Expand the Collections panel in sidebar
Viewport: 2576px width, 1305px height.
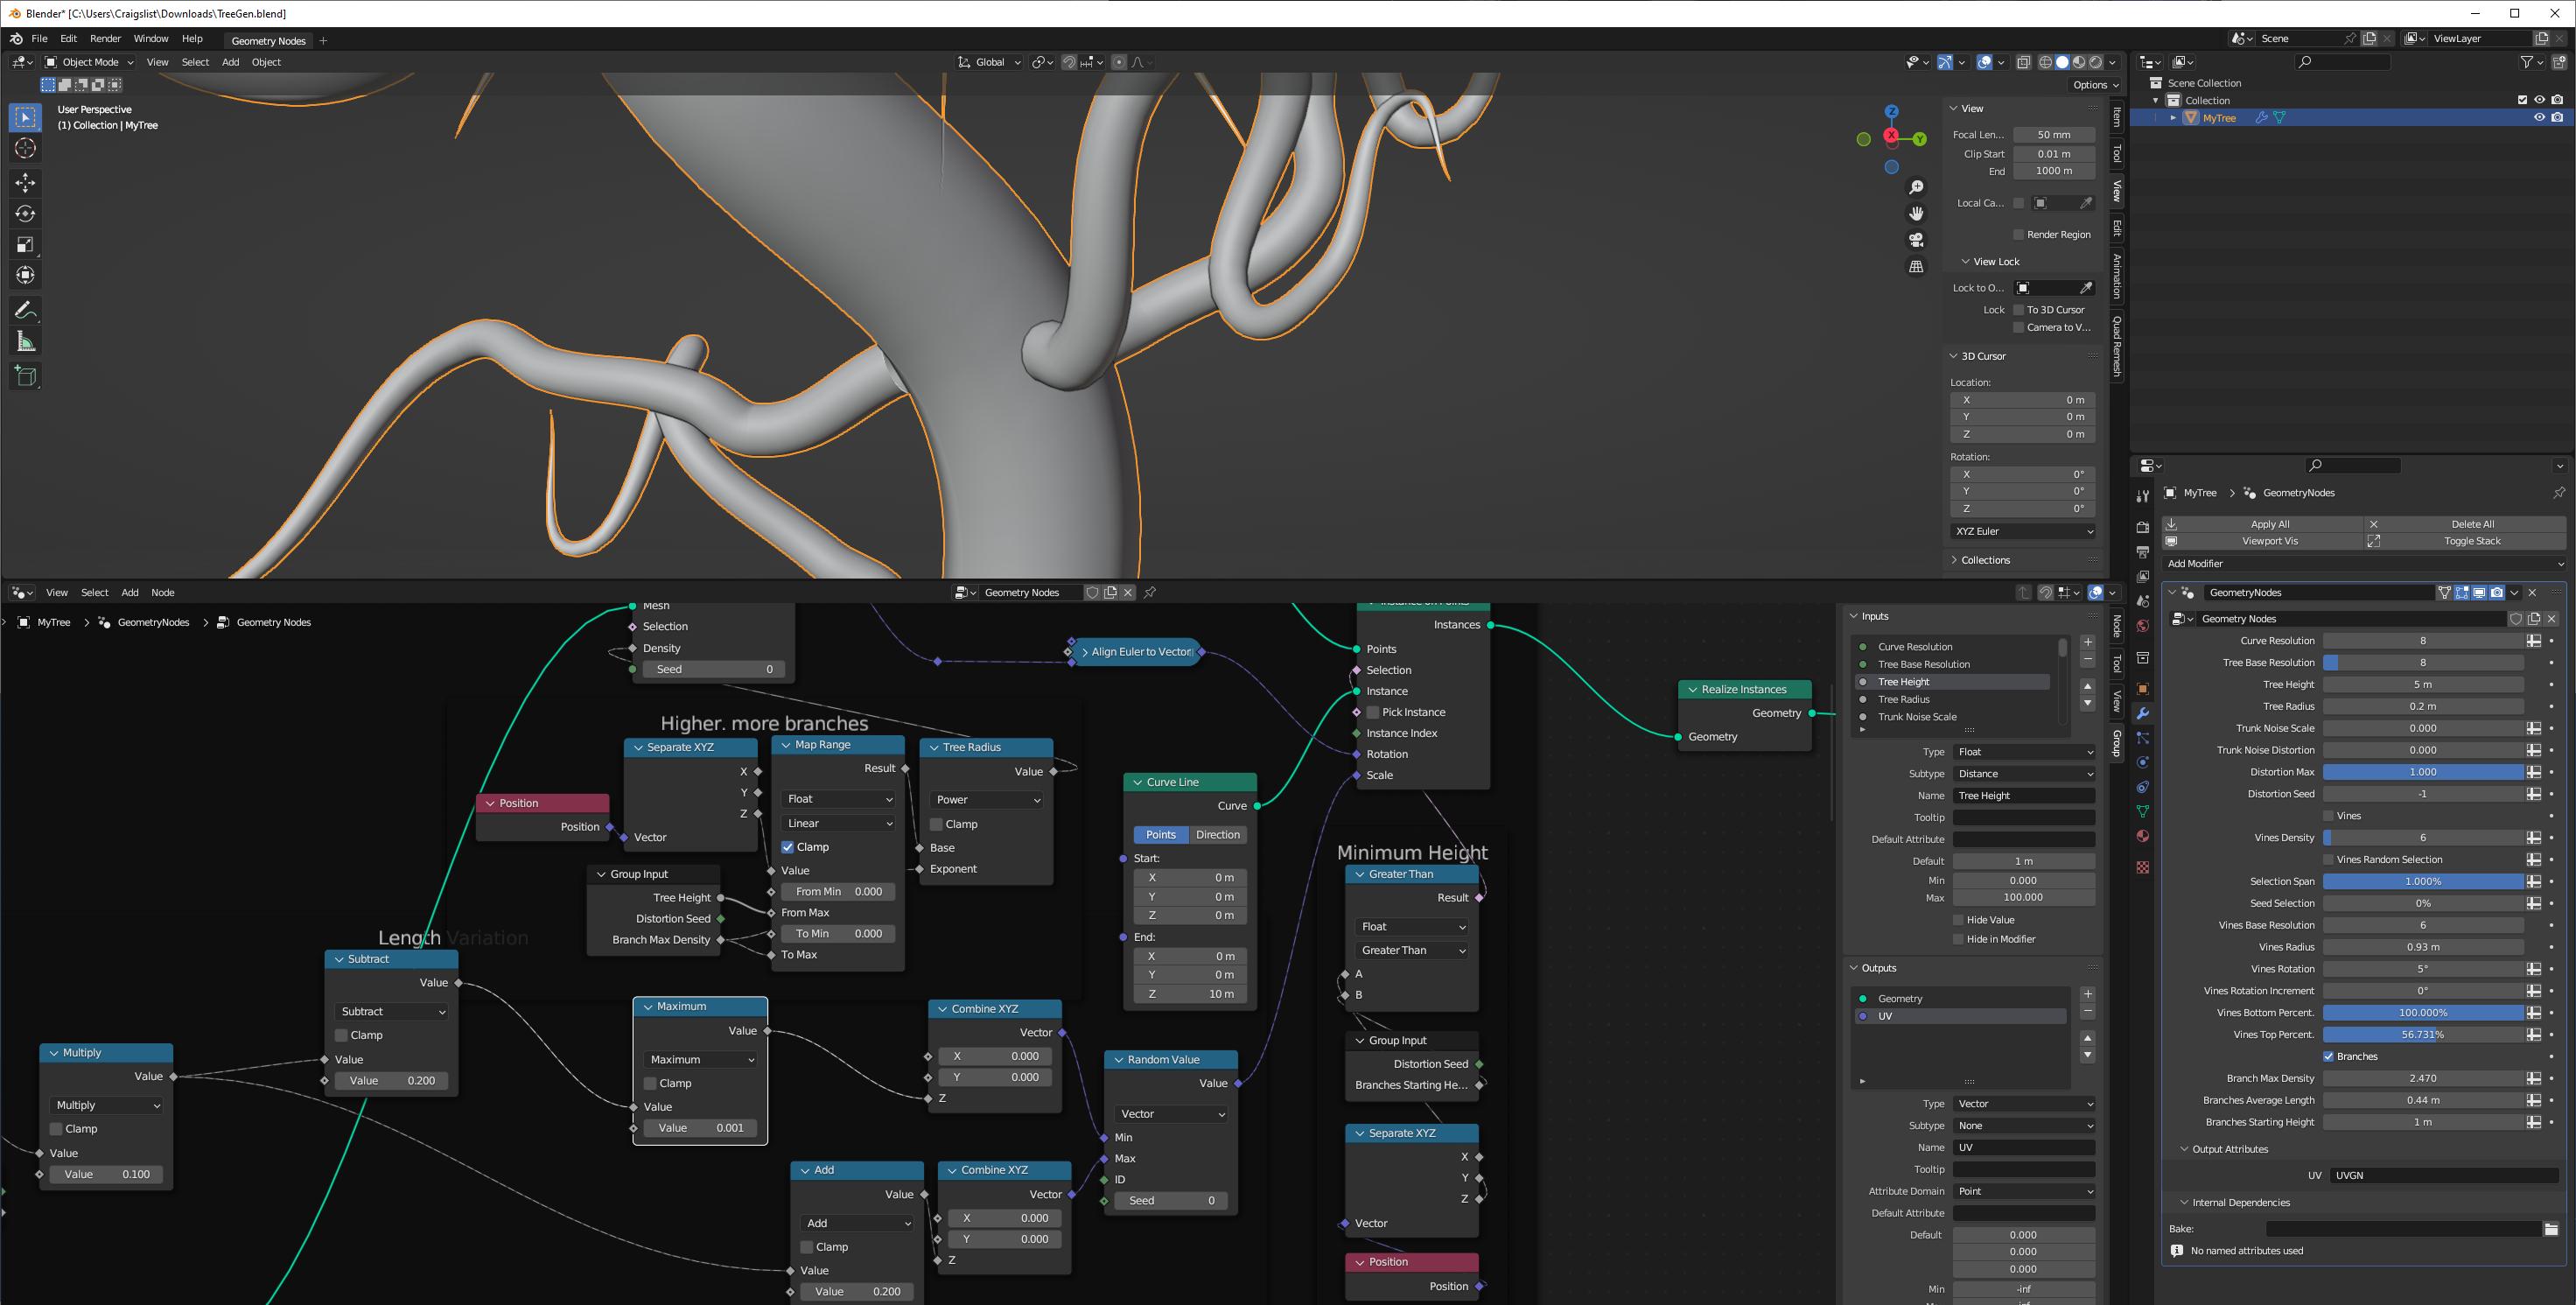1985,560
